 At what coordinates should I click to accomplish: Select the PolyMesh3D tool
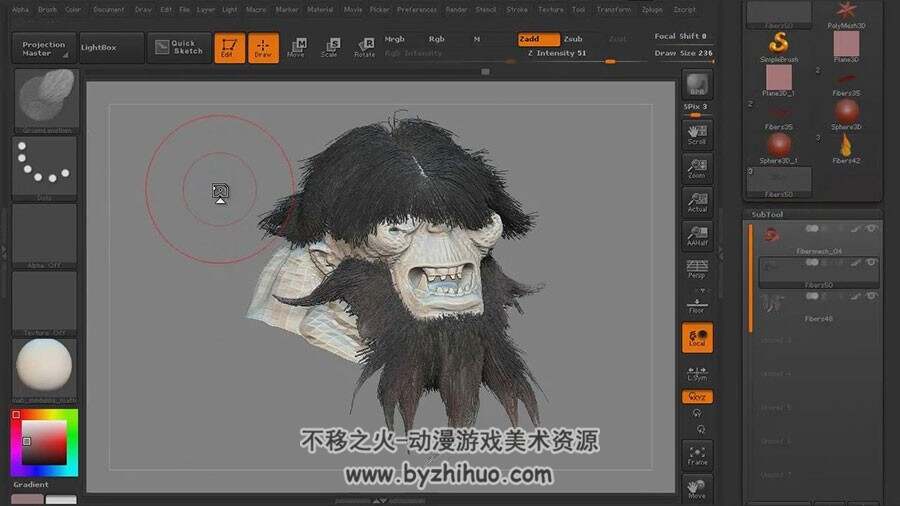pyautogui.click(x=846, y=14)
